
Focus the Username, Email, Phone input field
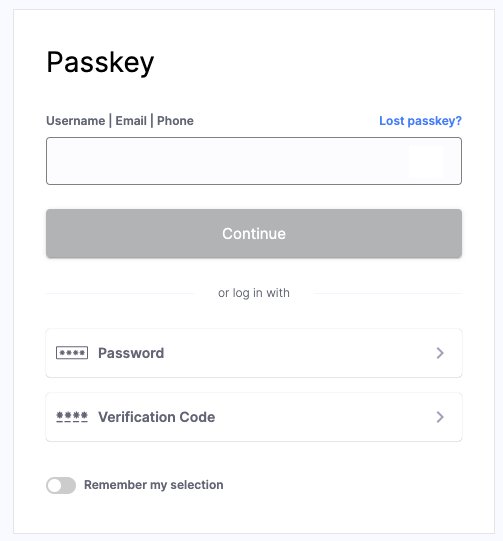pos(254,161)
